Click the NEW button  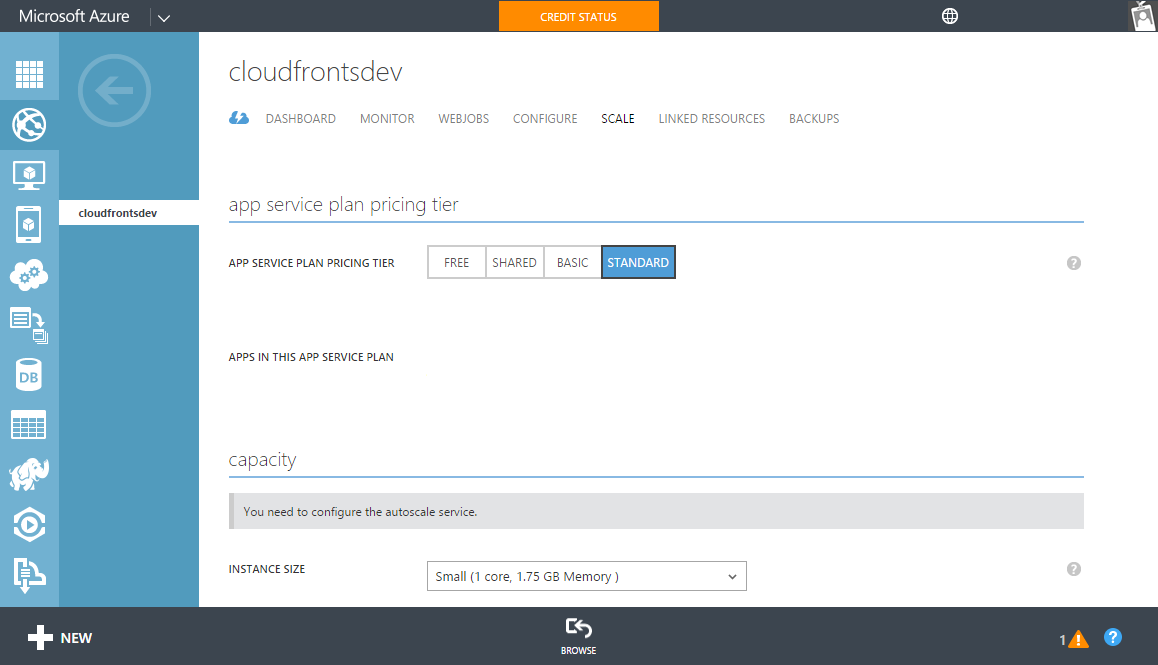(x=60, y=638)
